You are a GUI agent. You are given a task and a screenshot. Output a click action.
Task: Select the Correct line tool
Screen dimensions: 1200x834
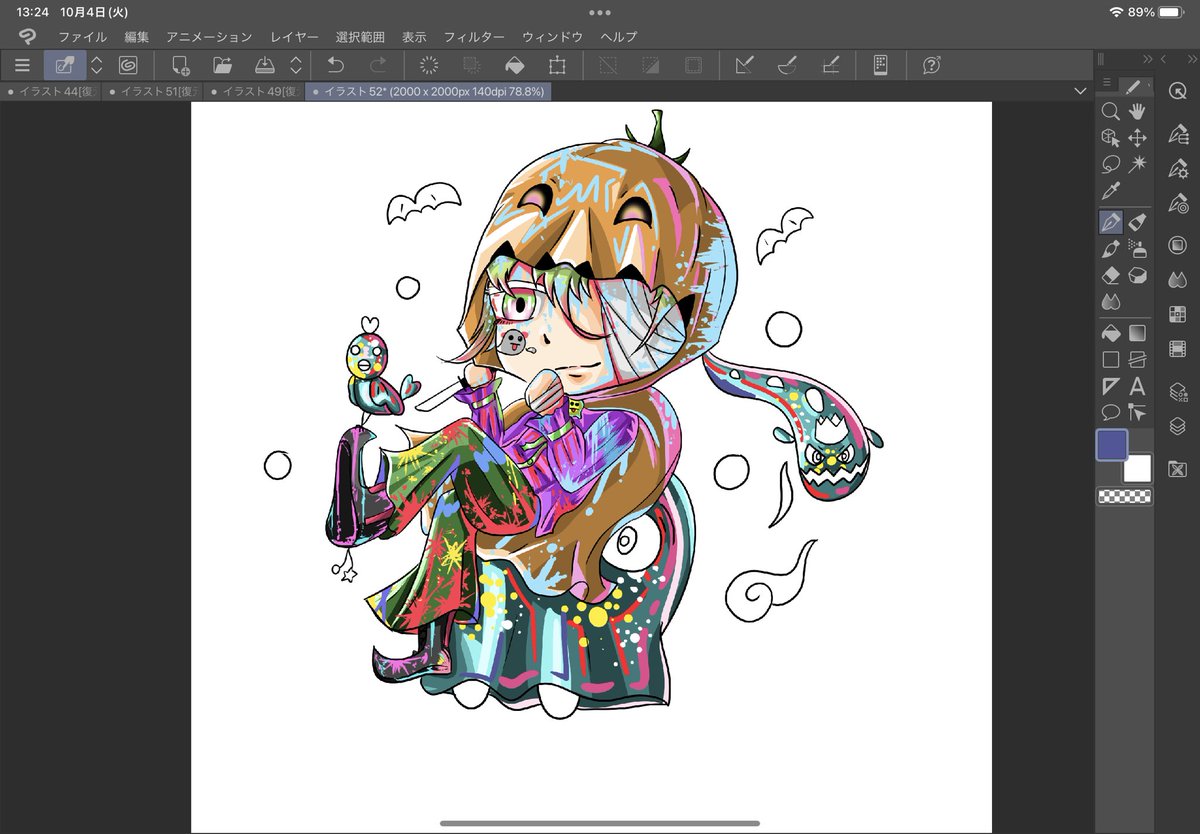1137,412
